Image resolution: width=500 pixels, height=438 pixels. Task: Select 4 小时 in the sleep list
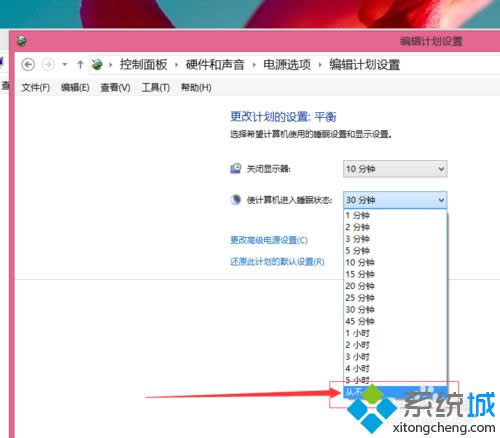395,368
